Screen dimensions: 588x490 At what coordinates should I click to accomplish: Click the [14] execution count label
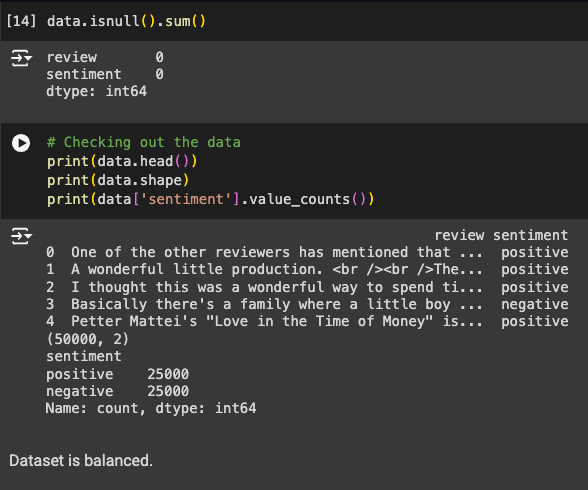tap(21, 21)
